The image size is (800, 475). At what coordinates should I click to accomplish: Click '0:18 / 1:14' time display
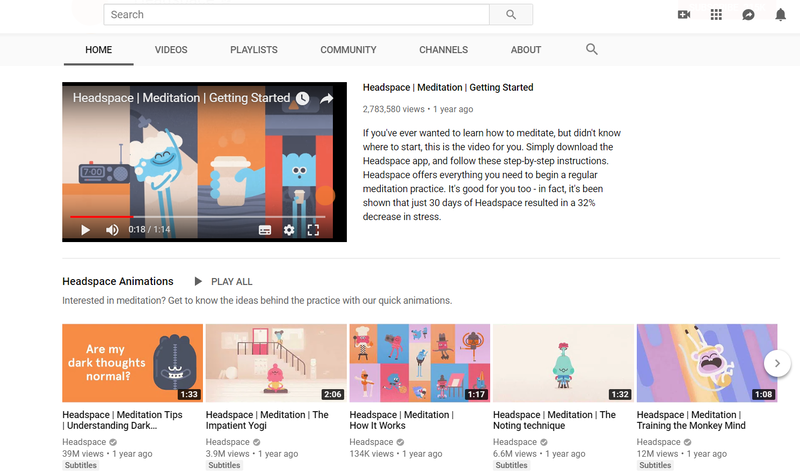point(149,230)
